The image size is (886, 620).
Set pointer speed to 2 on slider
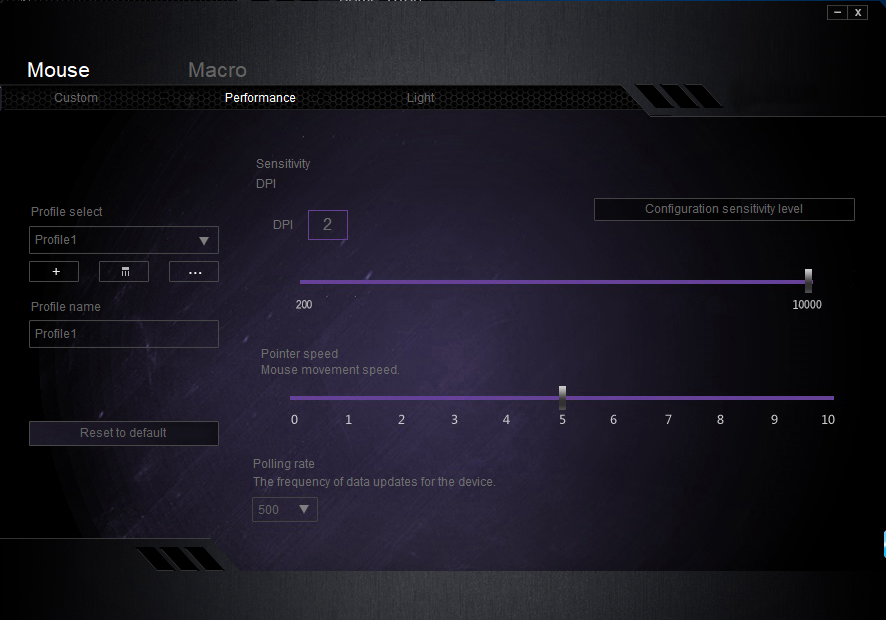(x=400, y=397)
